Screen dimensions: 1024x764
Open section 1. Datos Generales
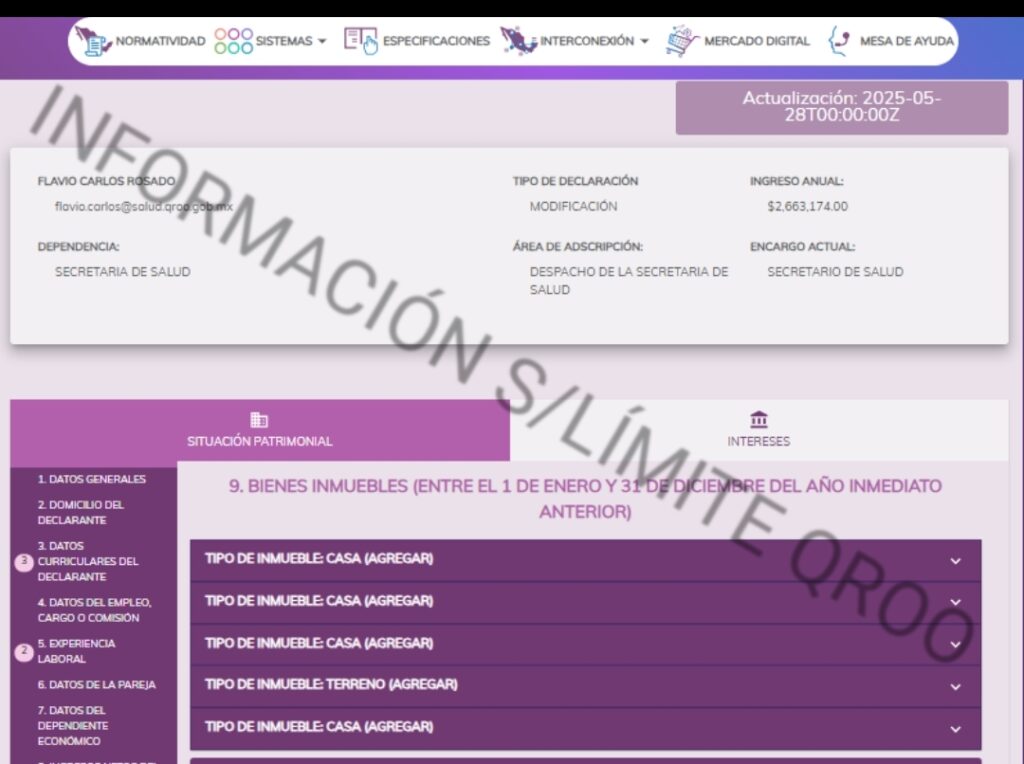point(92,479)
